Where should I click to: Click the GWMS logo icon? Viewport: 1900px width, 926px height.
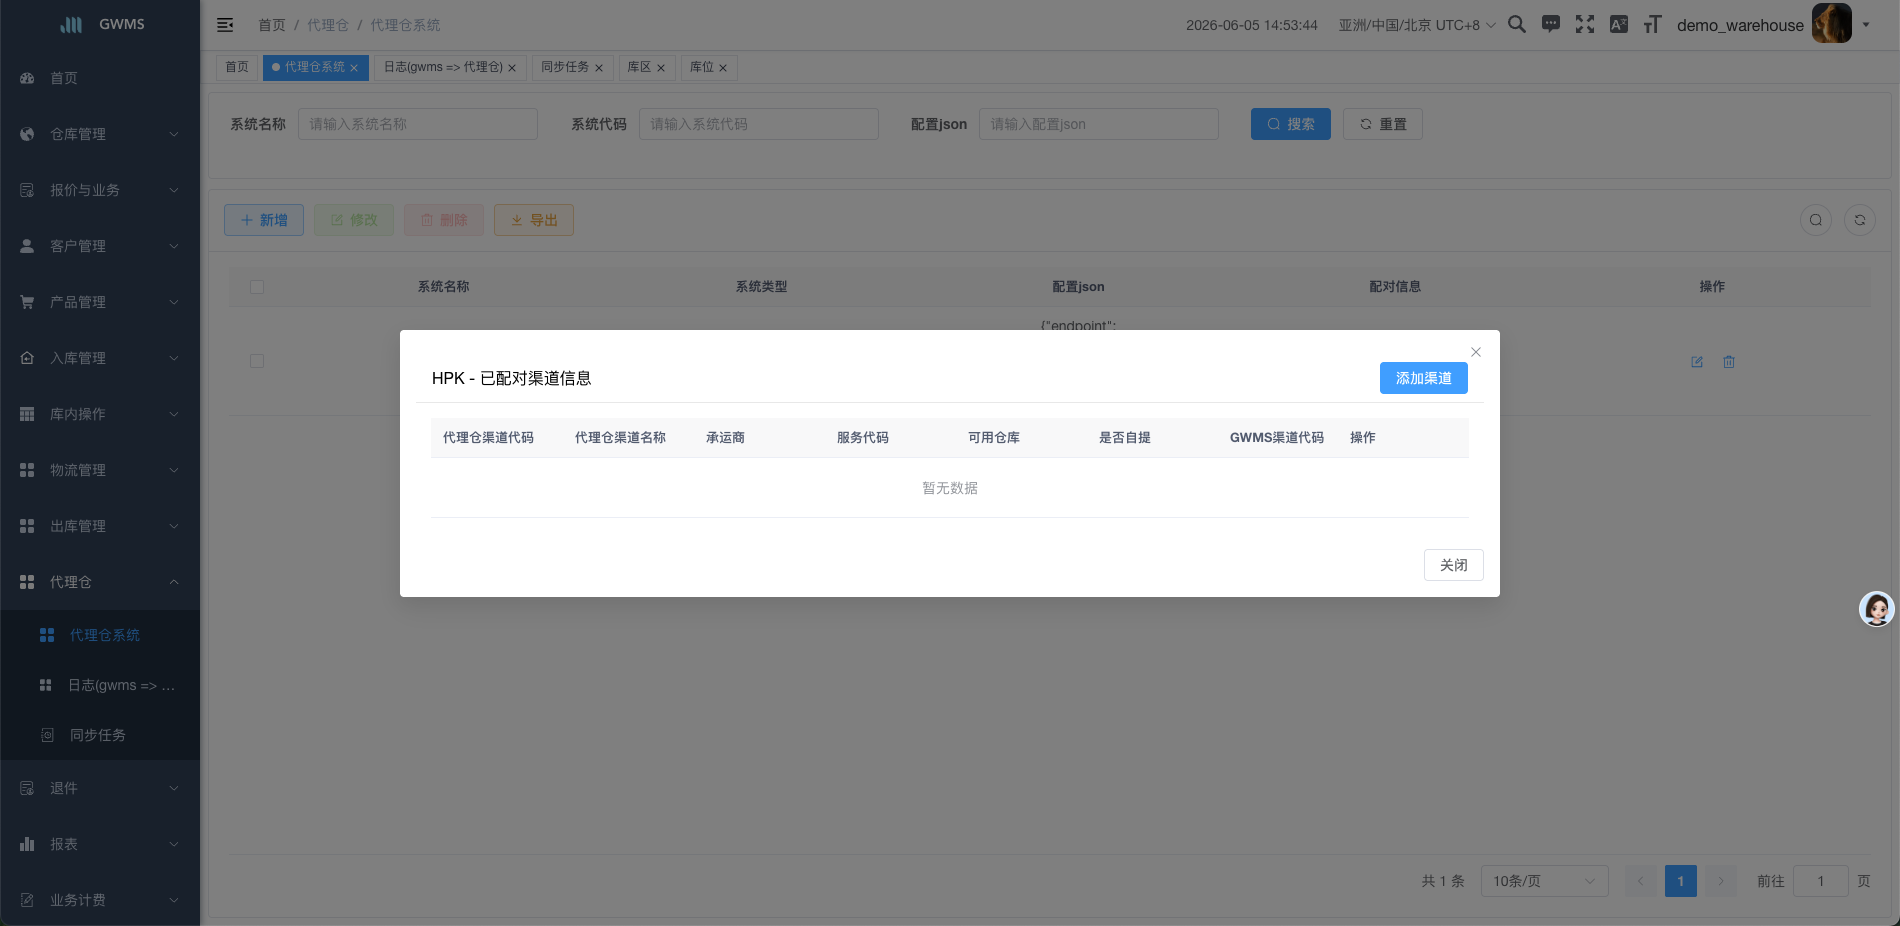click(71, 24)
